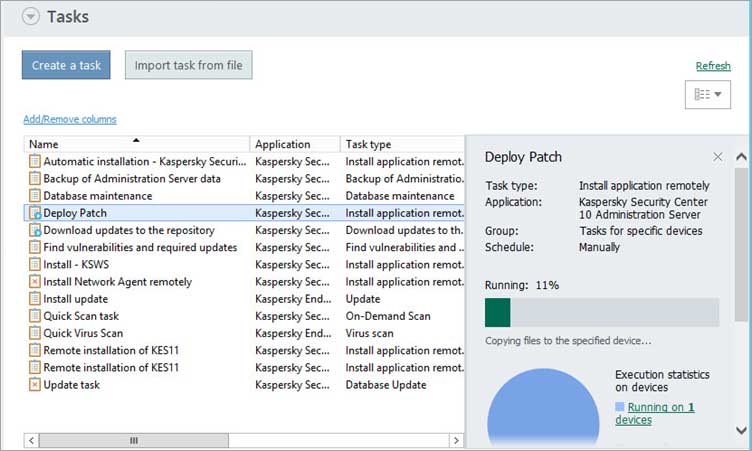Click details panel scrollbar up arrow
752x451 pixels.
coord(741,156)
